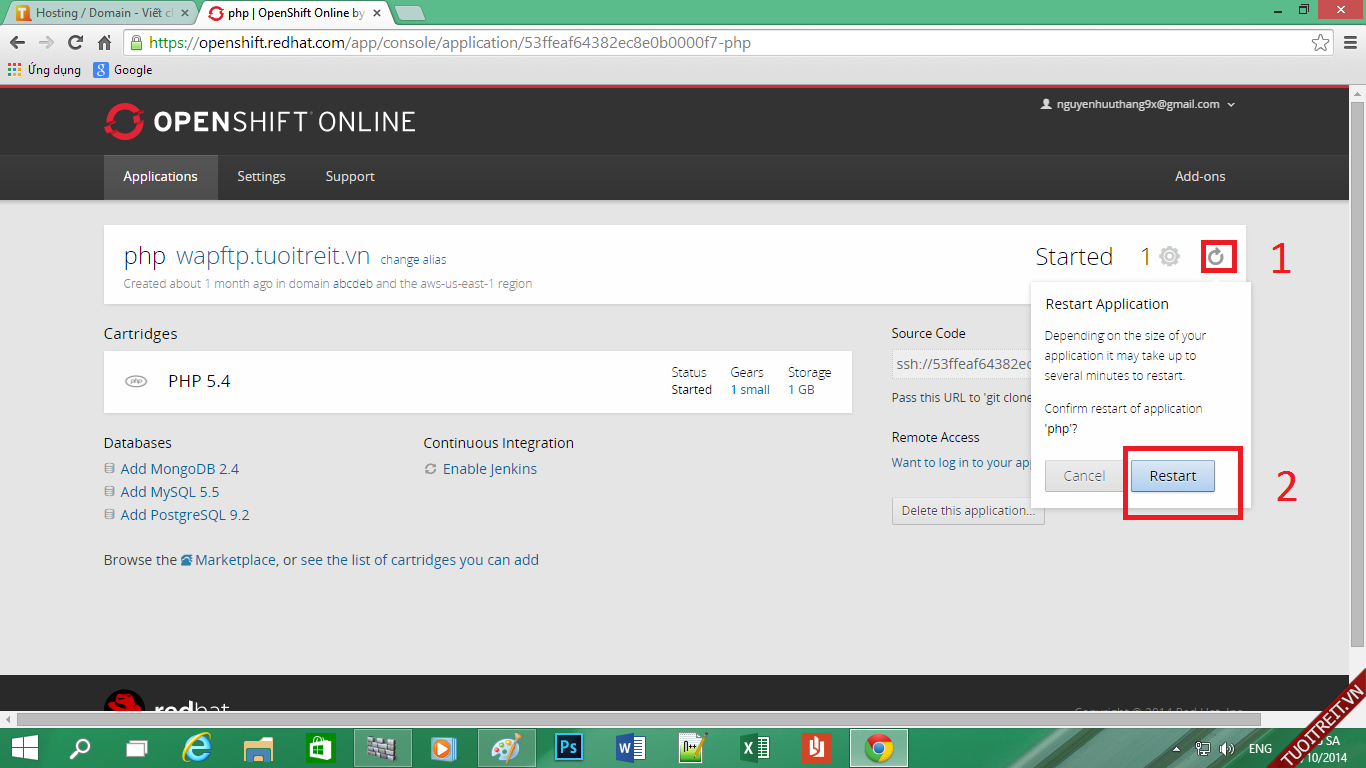
Task: Open the Support tab
Action: tap(350, 176)
